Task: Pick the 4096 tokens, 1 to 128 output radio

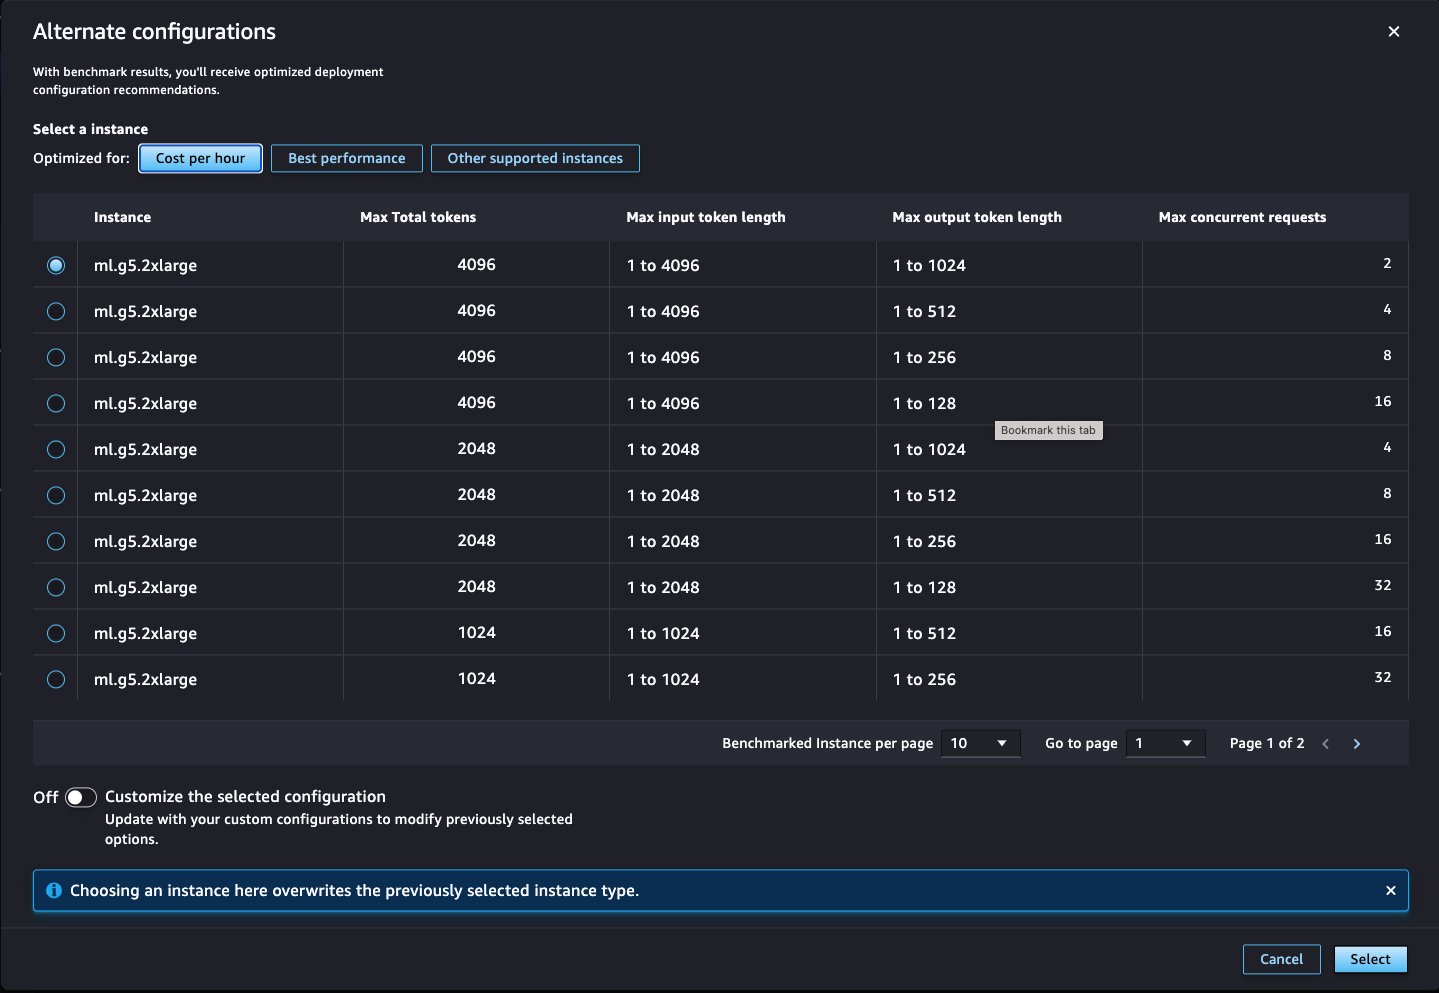Action: point(56,403)
